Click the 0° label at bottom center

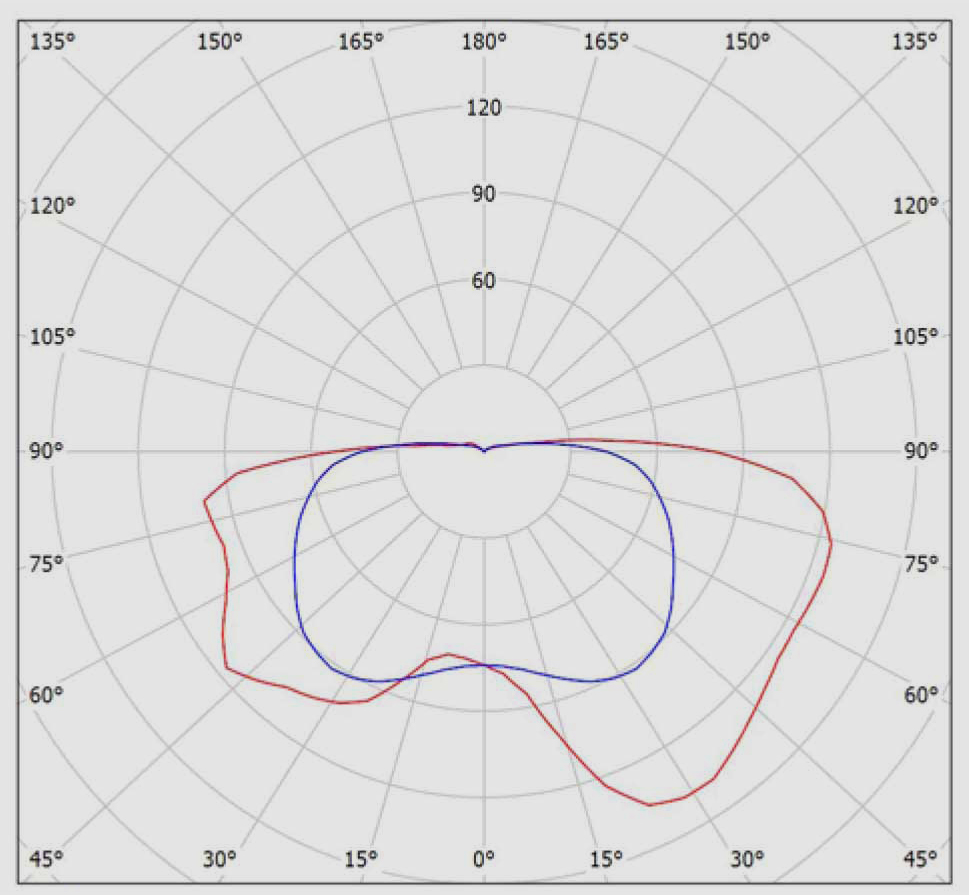click(x=484, y=858)
